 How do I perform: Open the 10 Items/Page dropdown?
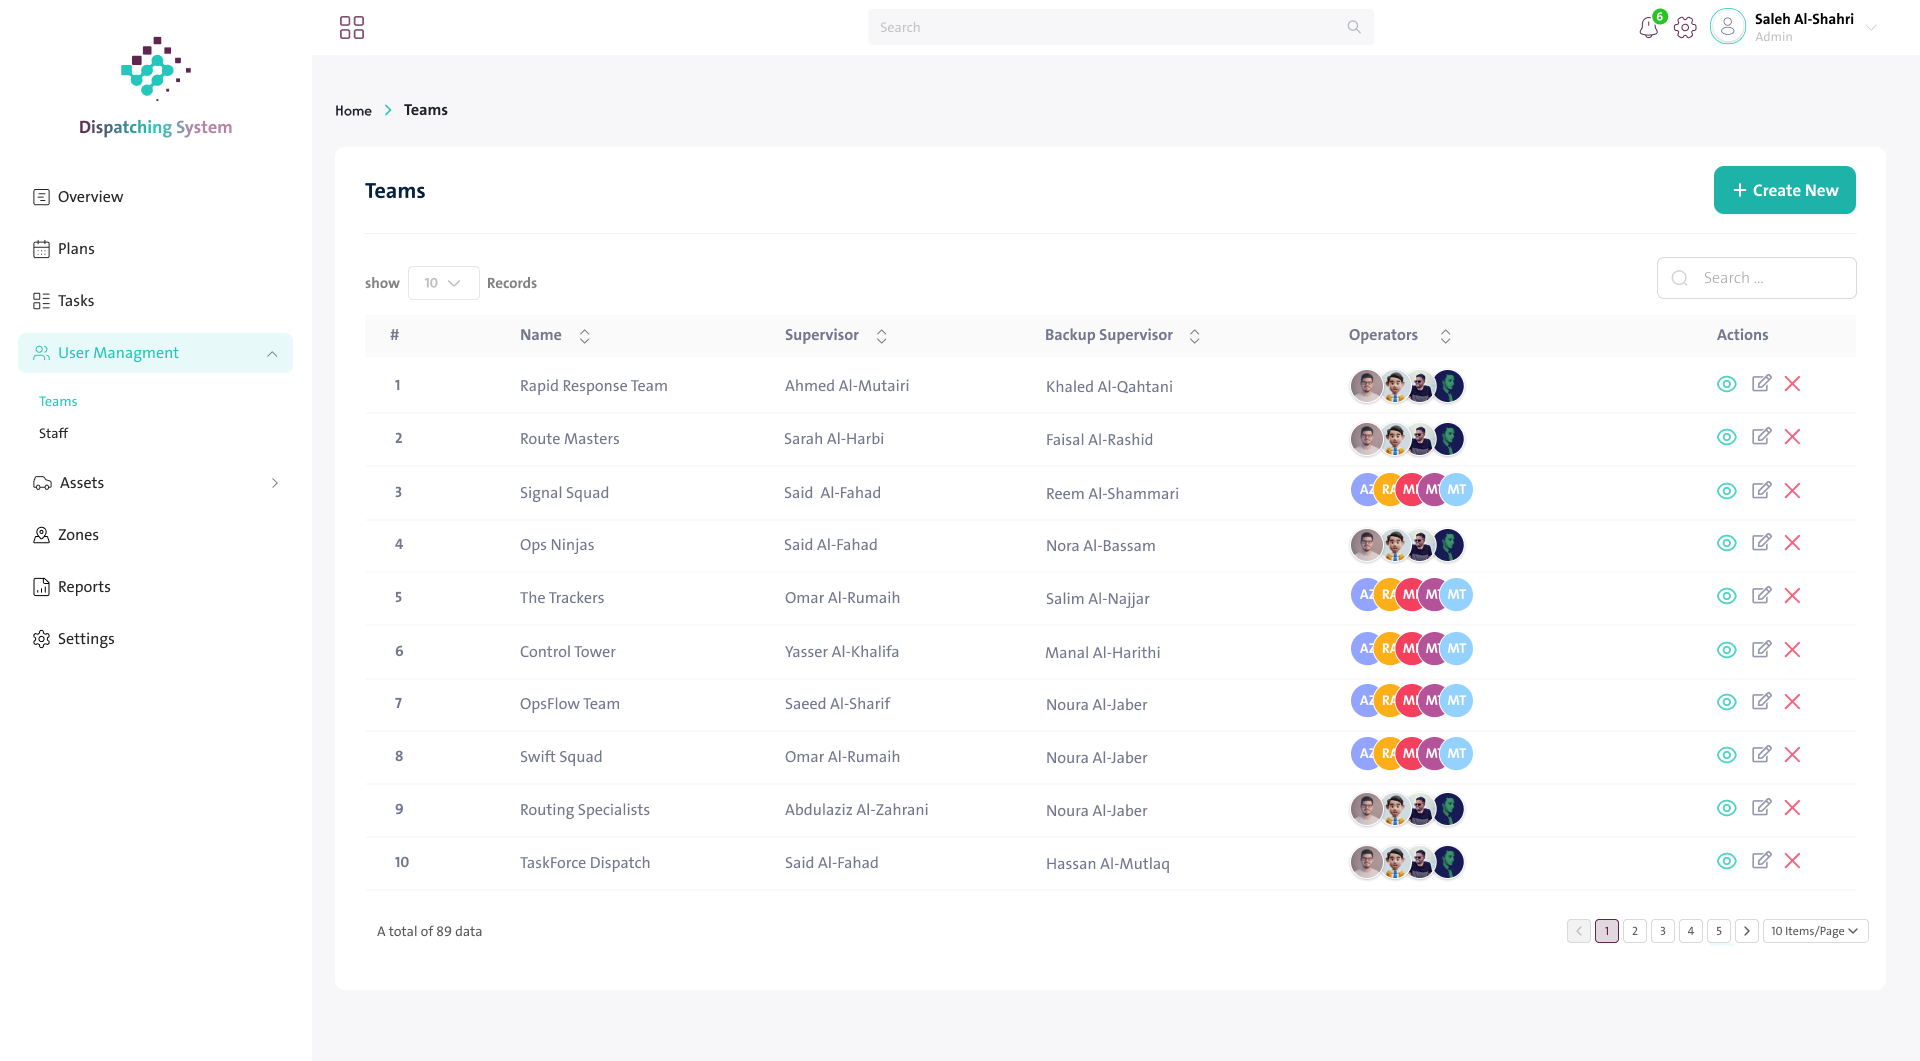click(x=1814, y=931)
